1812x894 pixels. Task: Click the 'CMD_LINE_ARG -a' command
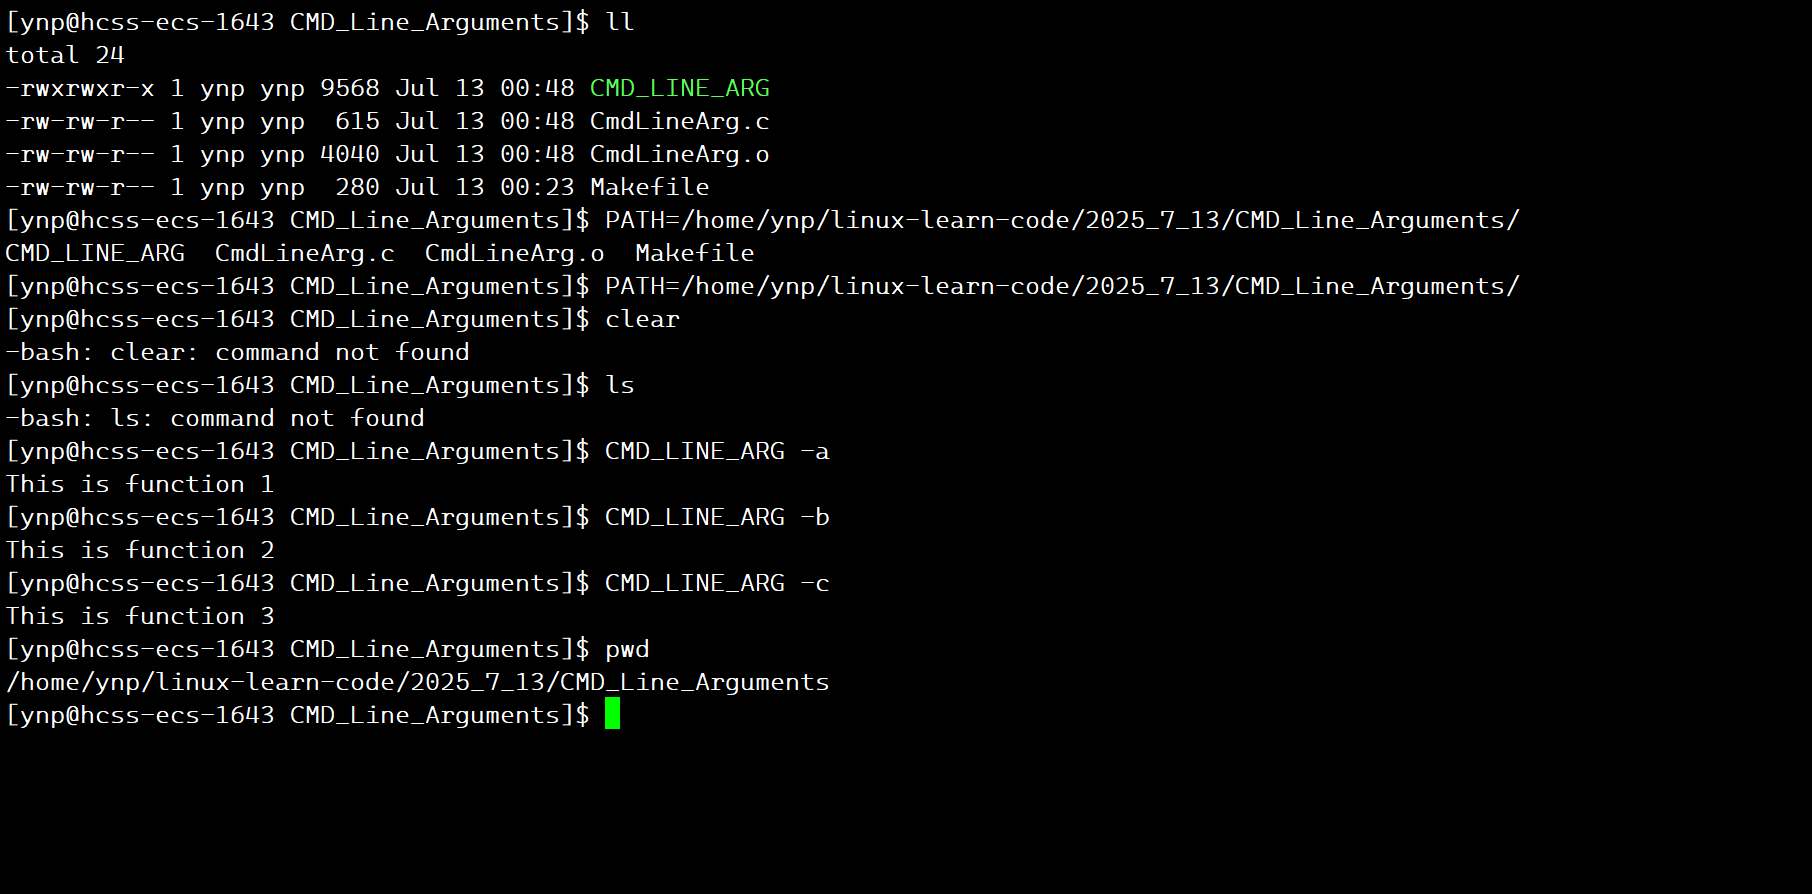coord(717,451)
